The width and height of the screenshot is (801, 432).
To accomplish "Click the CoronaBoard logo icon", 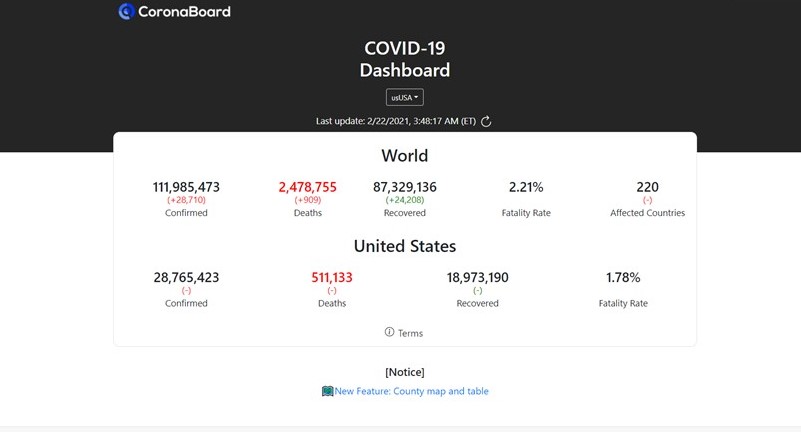I will pyautogui.click(x=126, y=12).
